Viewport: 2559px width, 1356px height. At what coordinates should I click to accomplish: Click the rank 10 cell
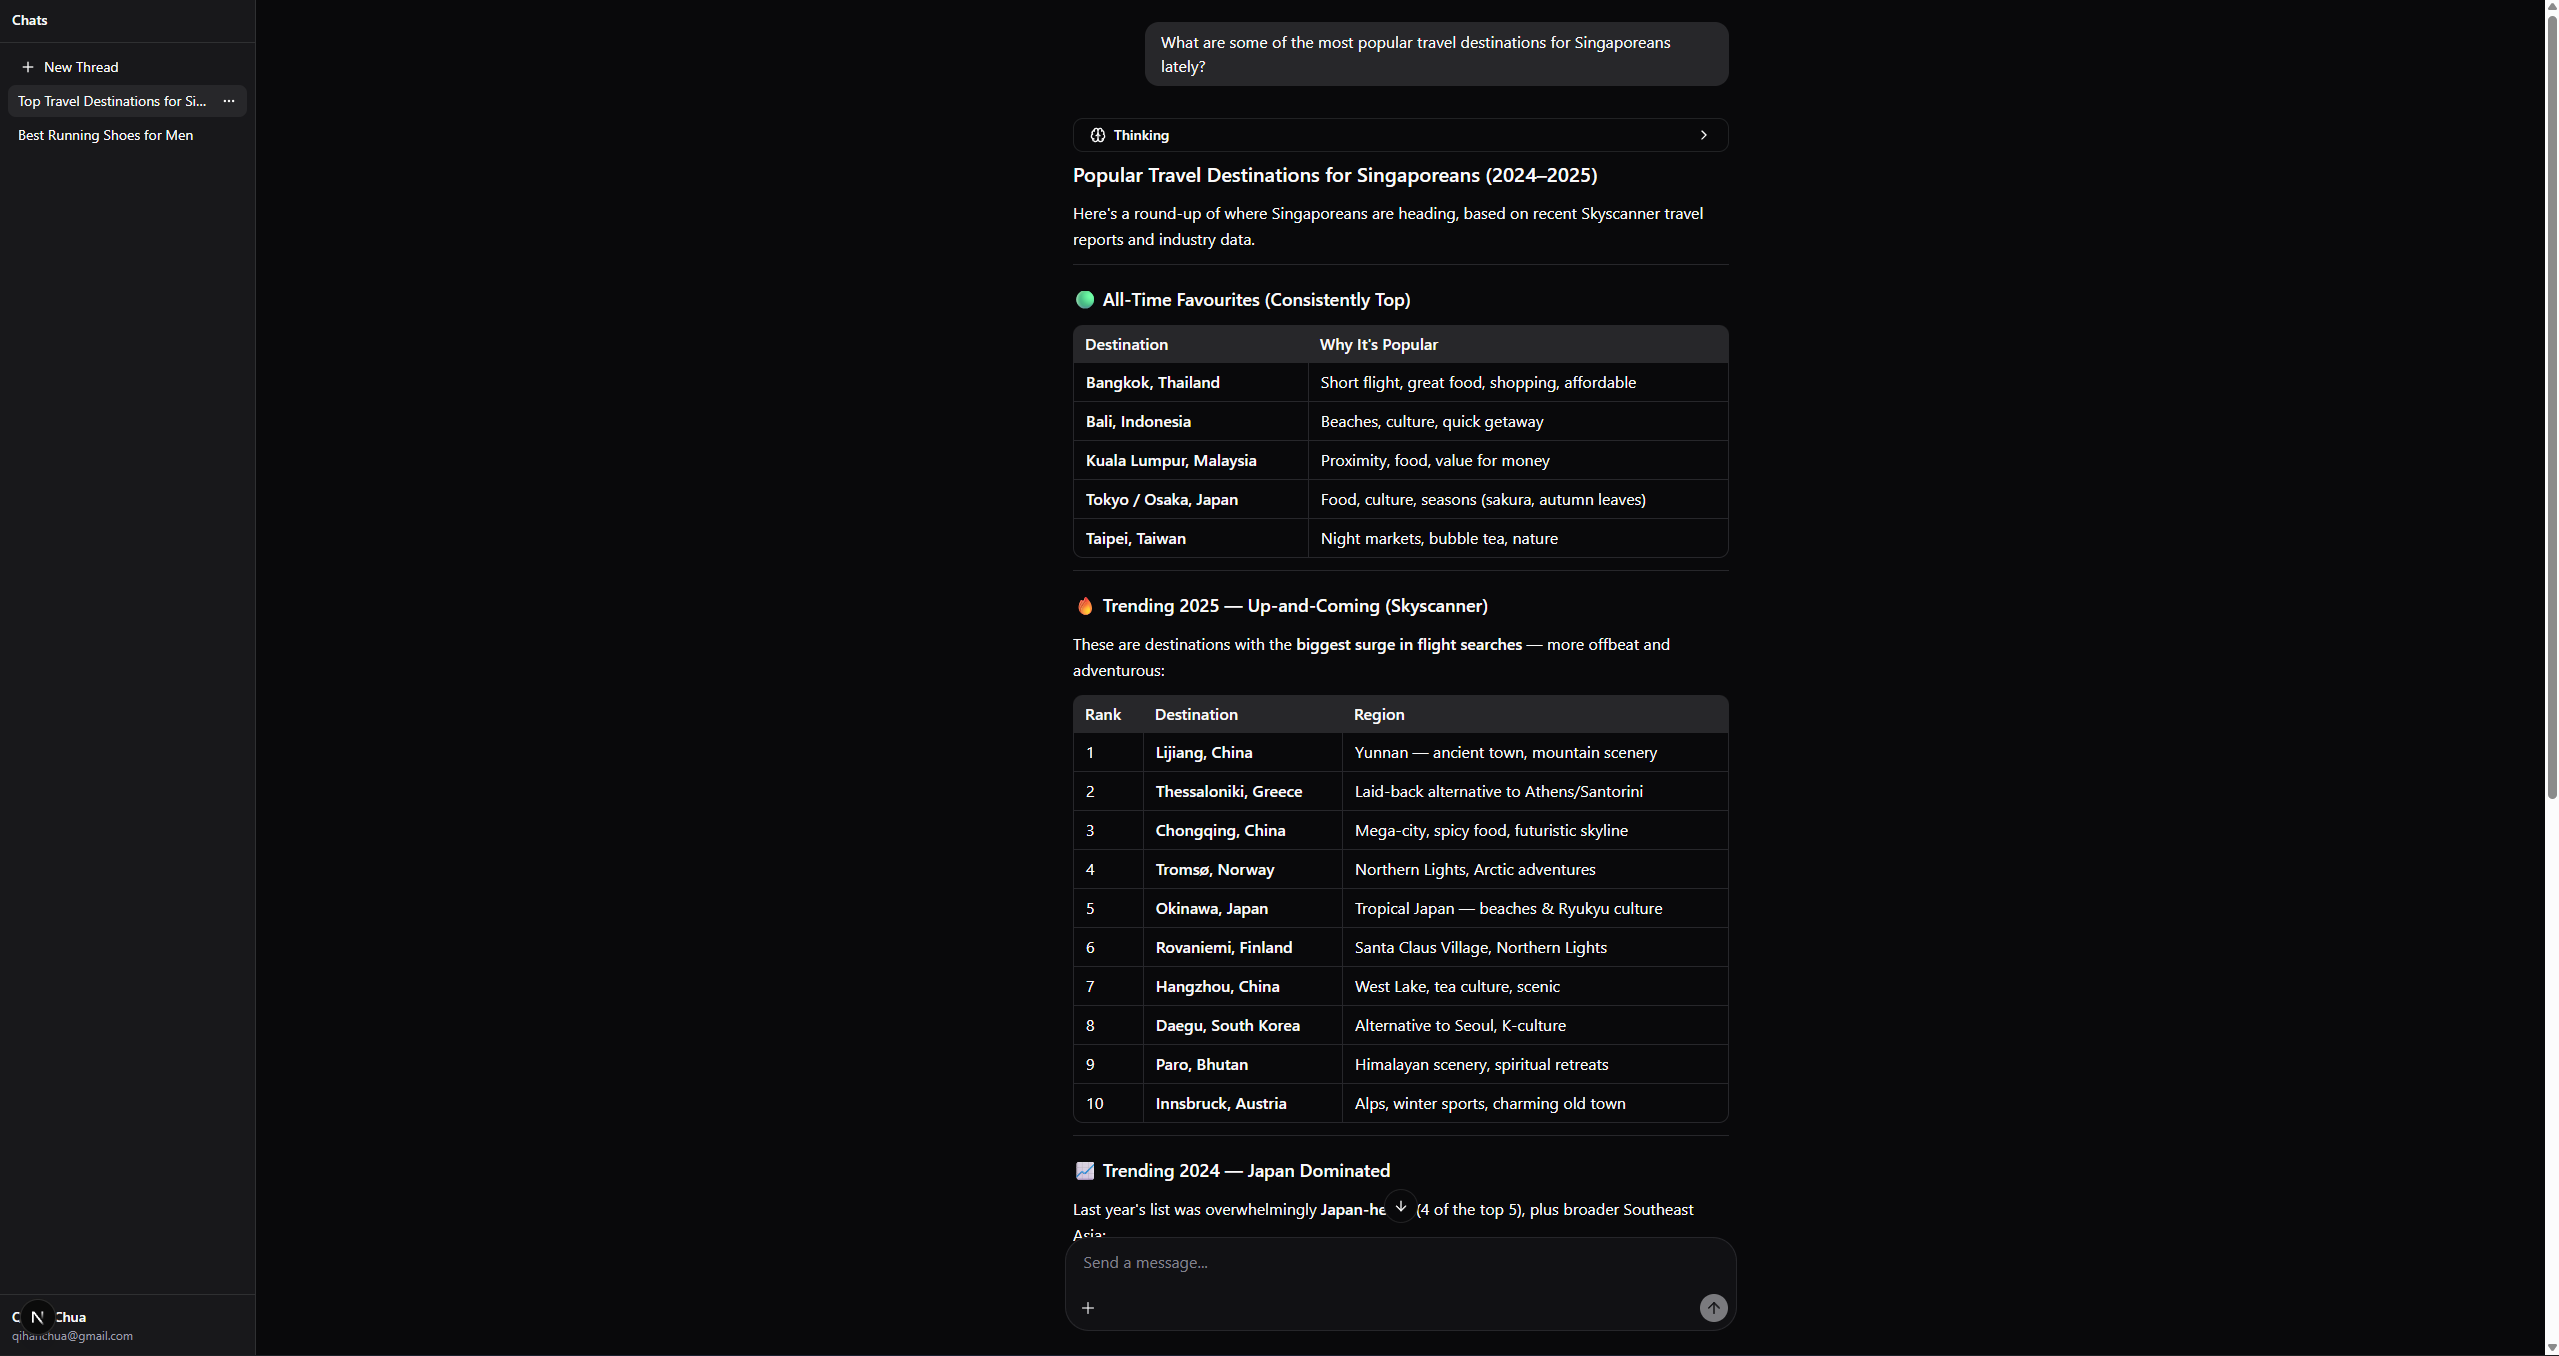click(x=1109, y=1104)
